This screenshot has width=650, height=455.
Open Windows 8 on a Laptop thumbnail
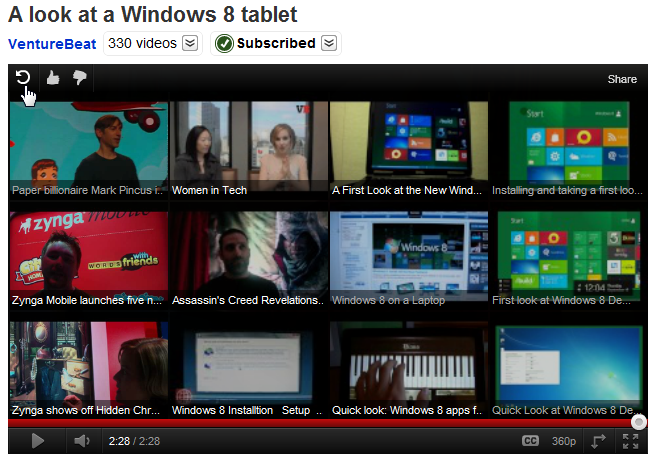409,260
